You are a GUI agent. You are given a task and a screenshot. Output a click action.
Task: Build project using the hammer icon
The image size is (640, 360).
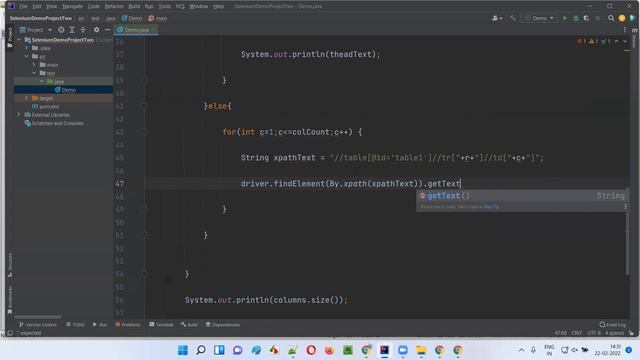[513, 18]
